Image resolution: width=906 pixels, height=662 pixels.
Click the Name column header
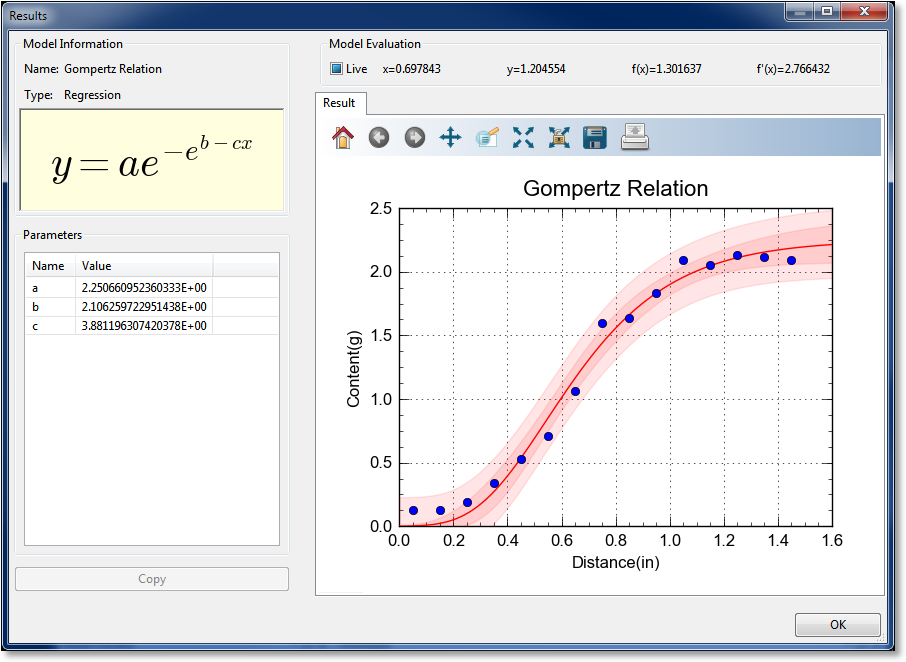50,266
